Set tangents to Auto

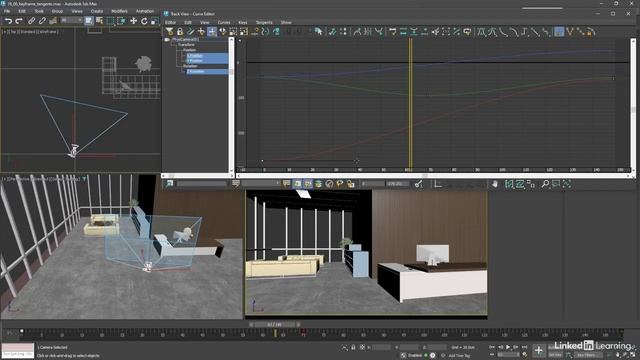click(482, 31)
